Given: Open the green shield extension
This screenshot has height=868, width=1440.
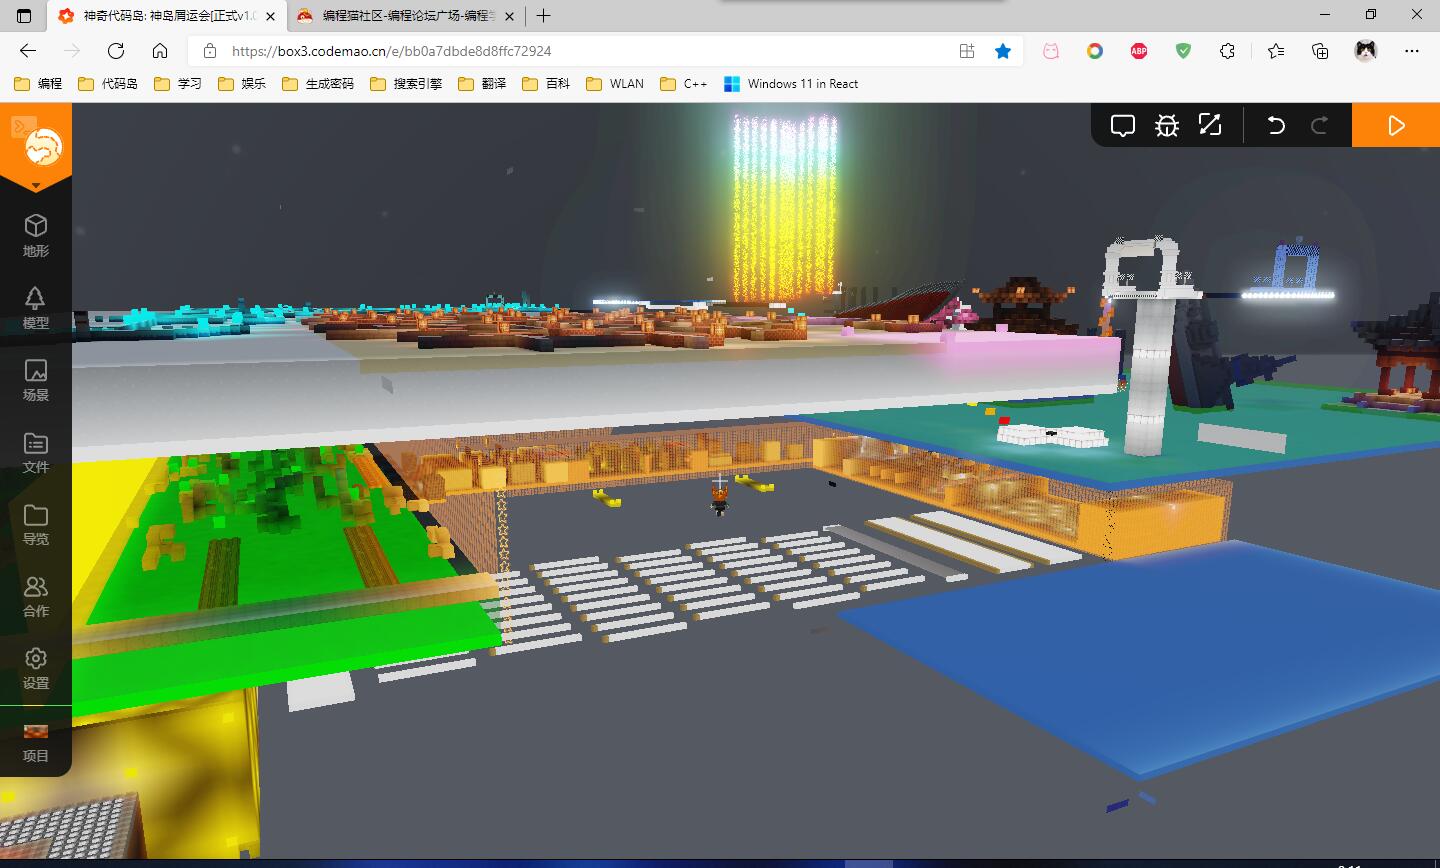Looking at the screenshot, I should [1183, 51].
